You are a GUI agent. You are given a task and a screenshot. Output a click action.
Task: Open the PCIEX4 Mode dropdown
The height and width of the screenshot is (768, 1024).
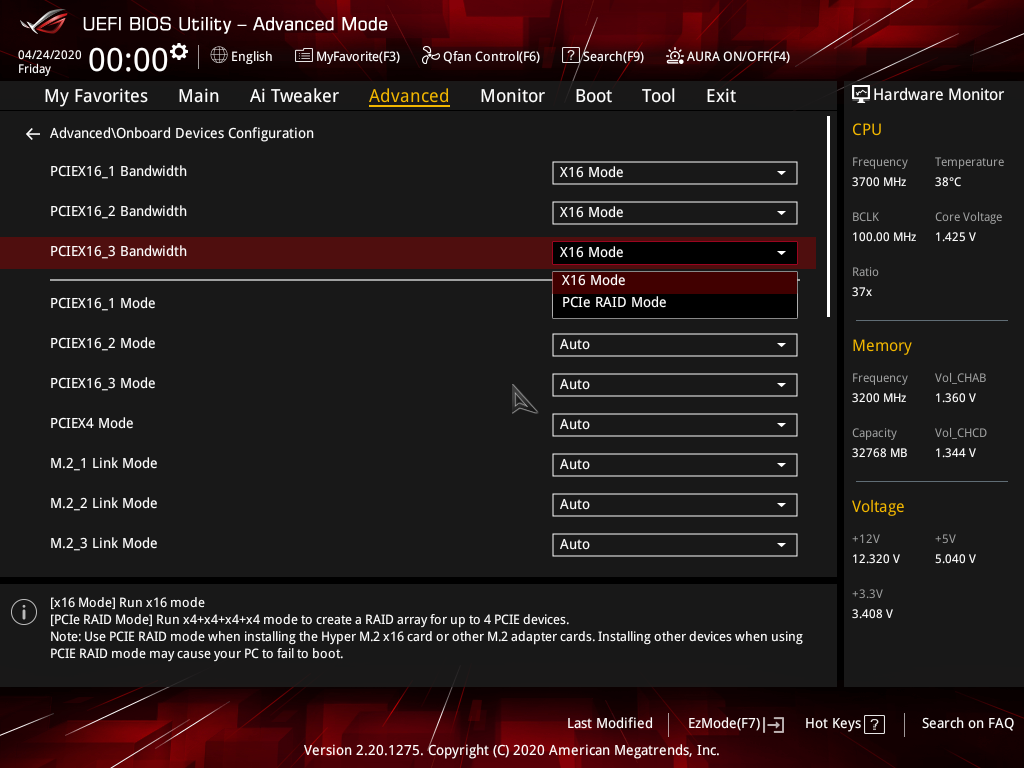(675, 424)
